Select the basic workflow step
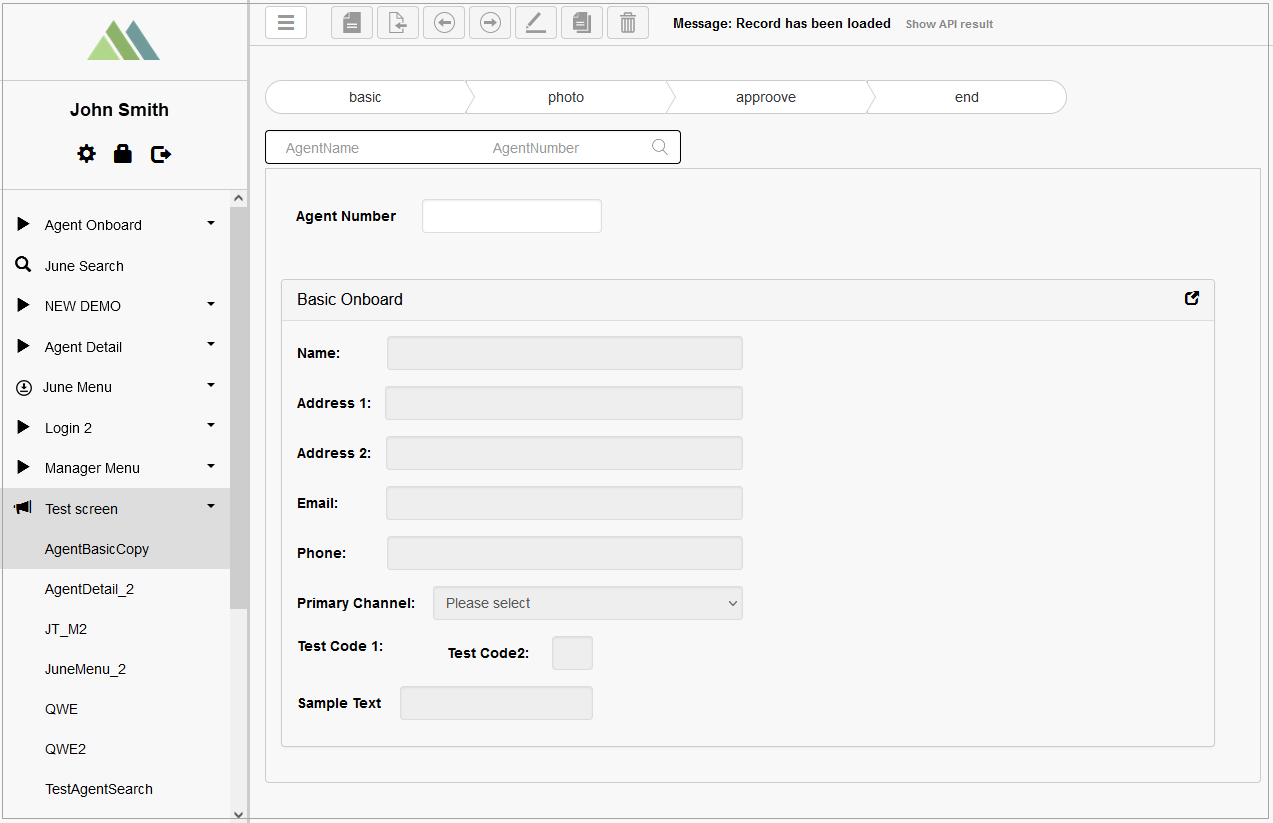Viewport: 1273px width, 823px height. (x=365, y=97)
